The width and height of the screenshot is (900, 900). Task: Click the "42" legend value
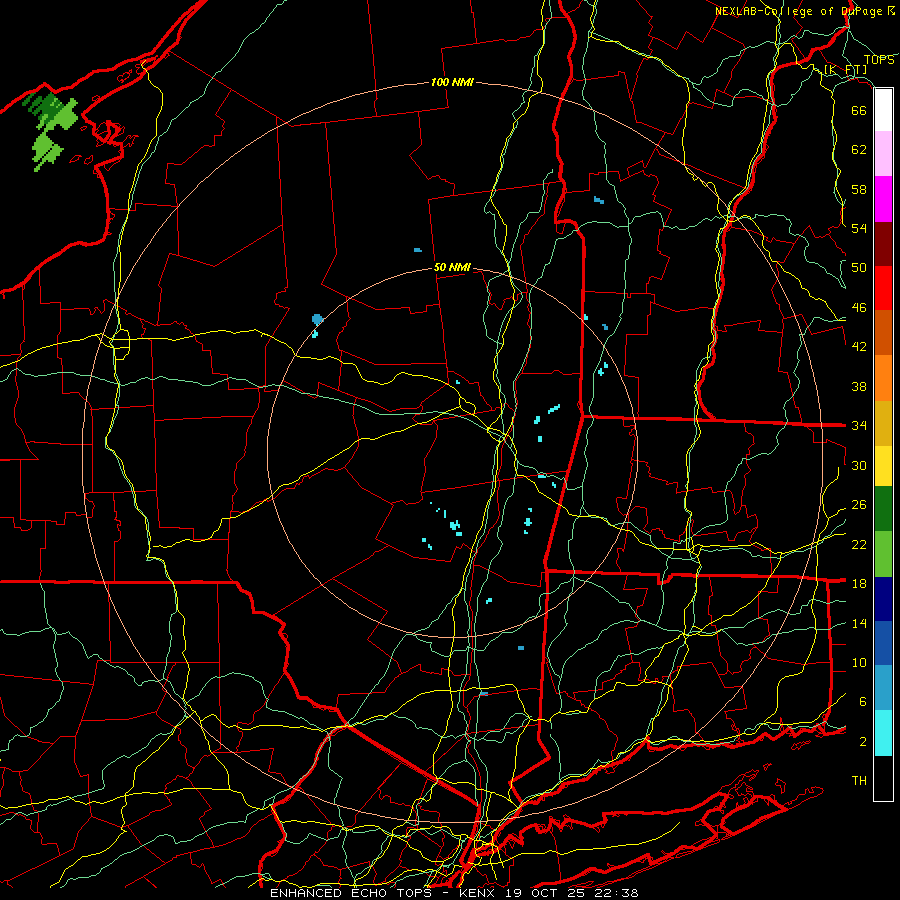coord(859,347)
